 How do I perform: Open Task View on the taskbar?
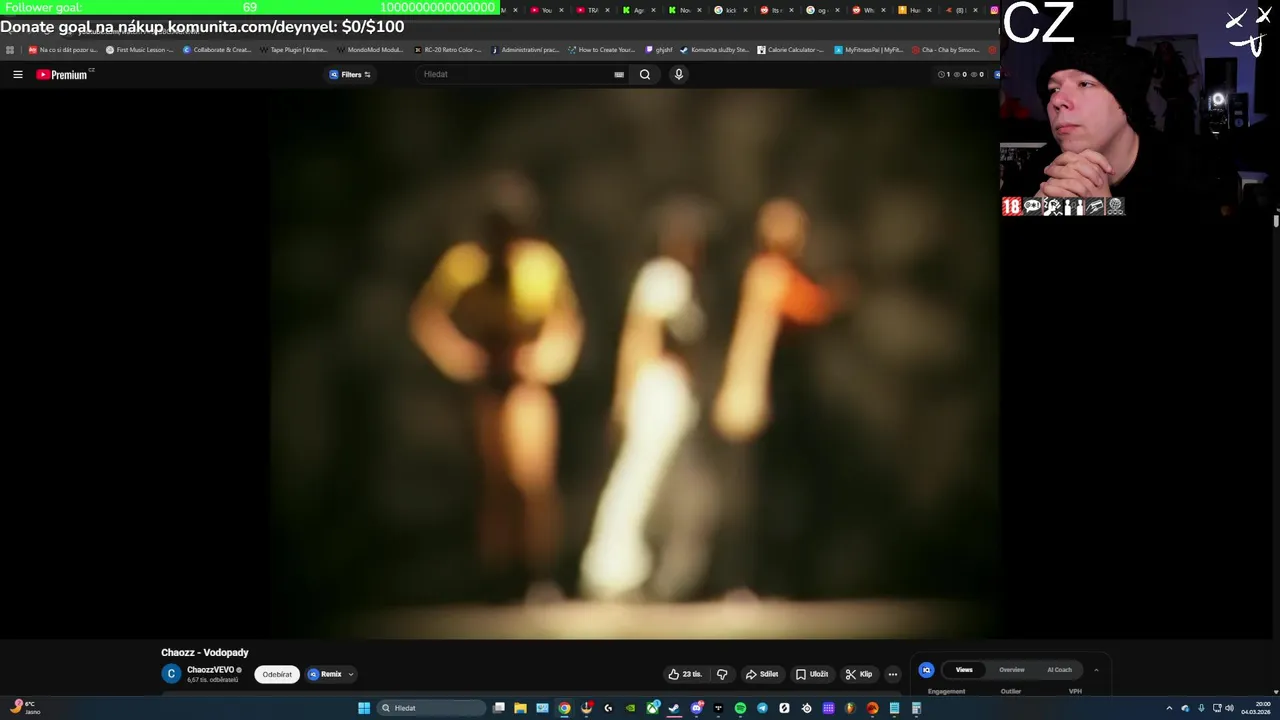499,708
